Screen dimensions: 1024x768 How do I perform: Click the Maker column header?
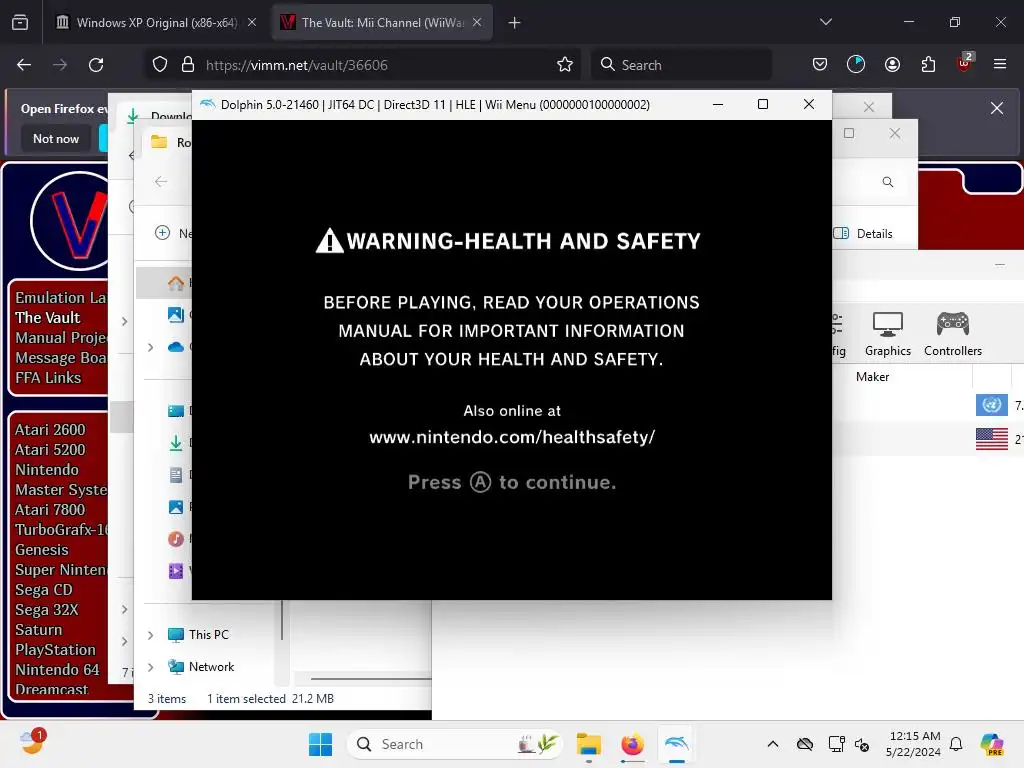(x=872, y=377)
